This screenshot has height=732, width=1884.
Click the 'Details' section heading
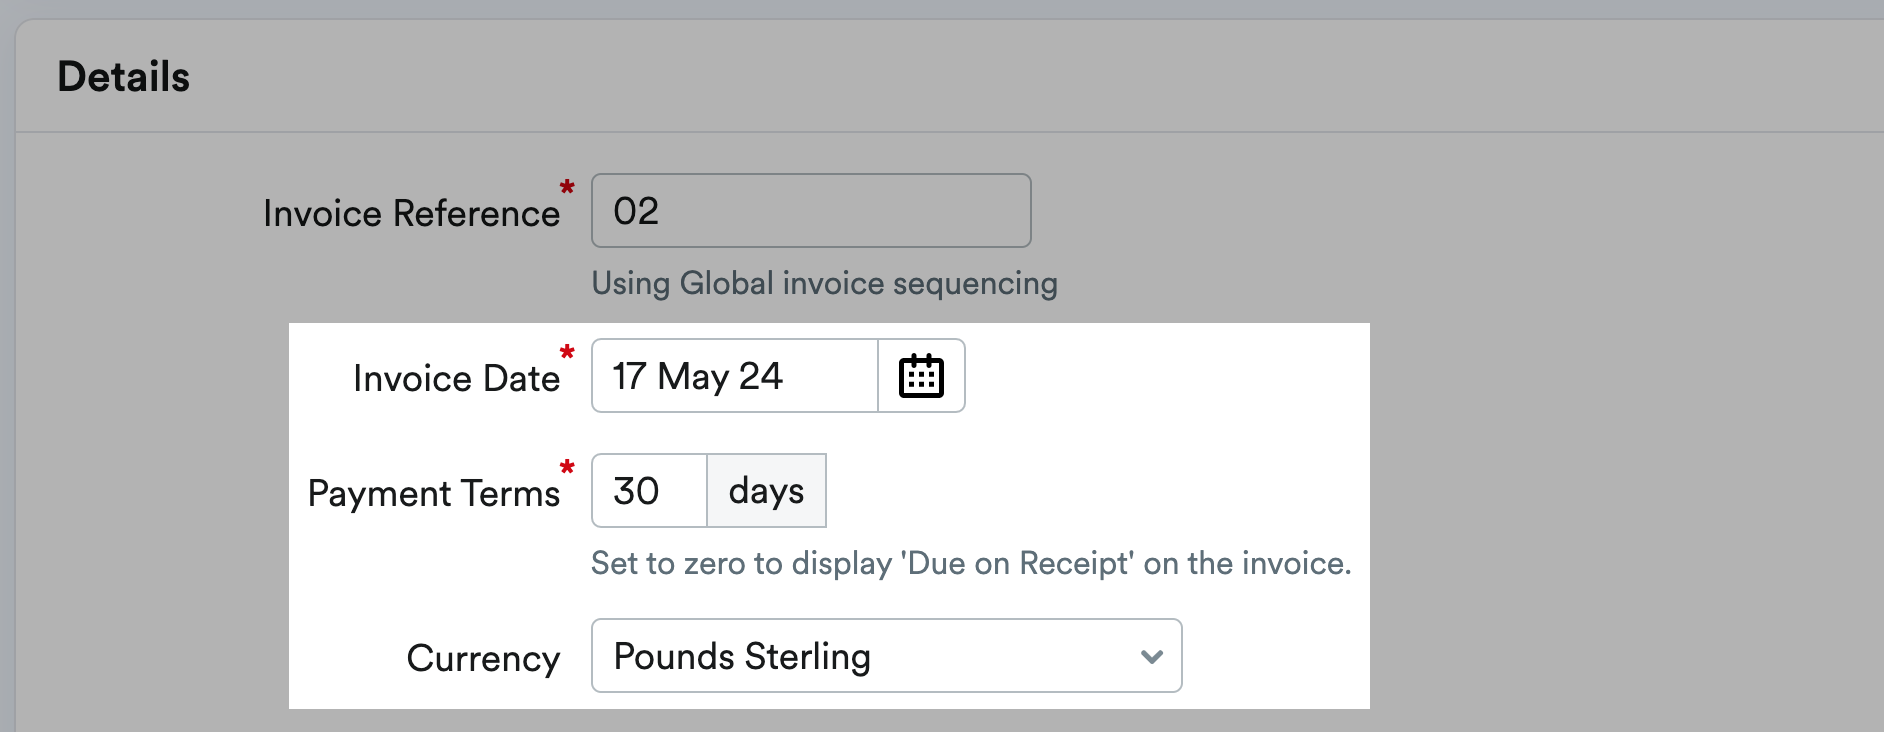(124, 77)
